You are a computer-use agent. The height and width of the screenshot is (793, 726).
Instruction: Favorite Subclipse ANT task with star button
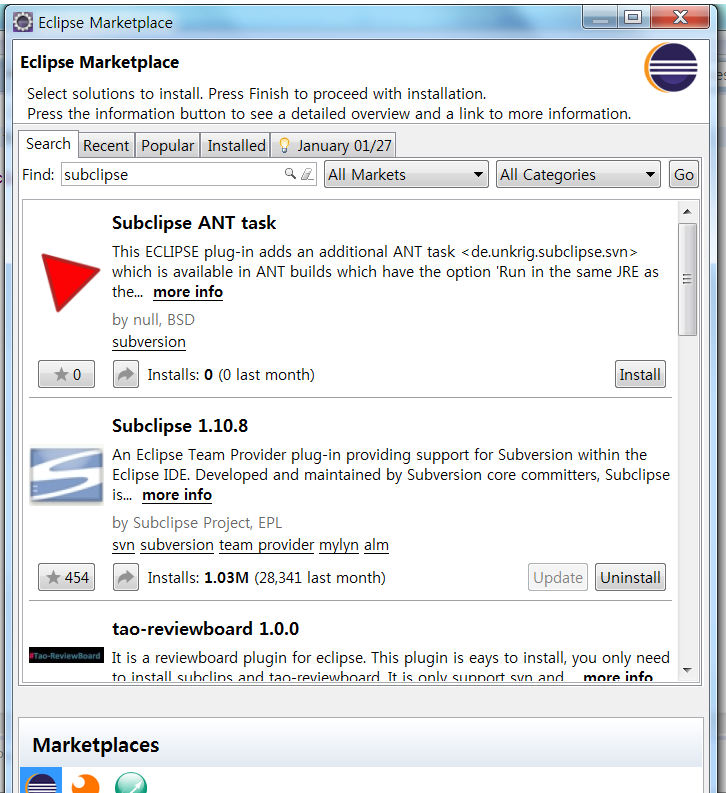[66, 374]
